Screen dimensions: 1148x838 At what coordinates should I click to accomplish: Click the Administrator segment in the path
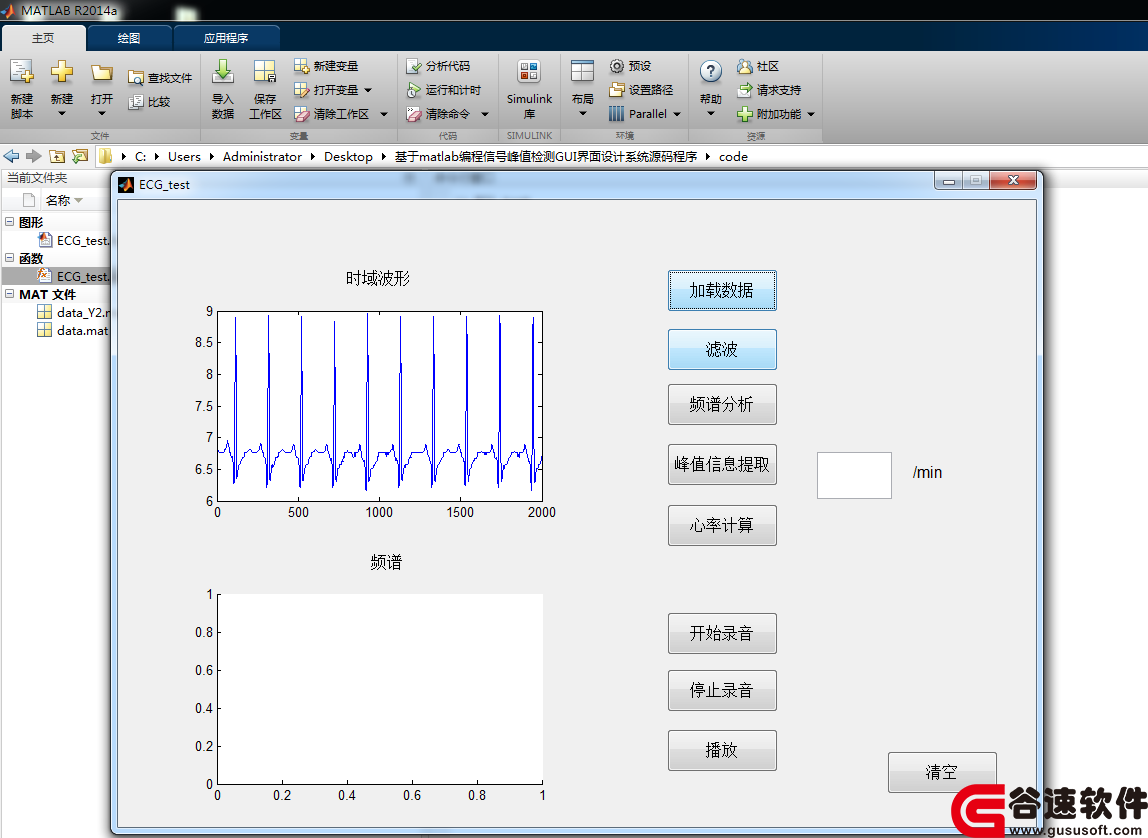tap(262, 157)
